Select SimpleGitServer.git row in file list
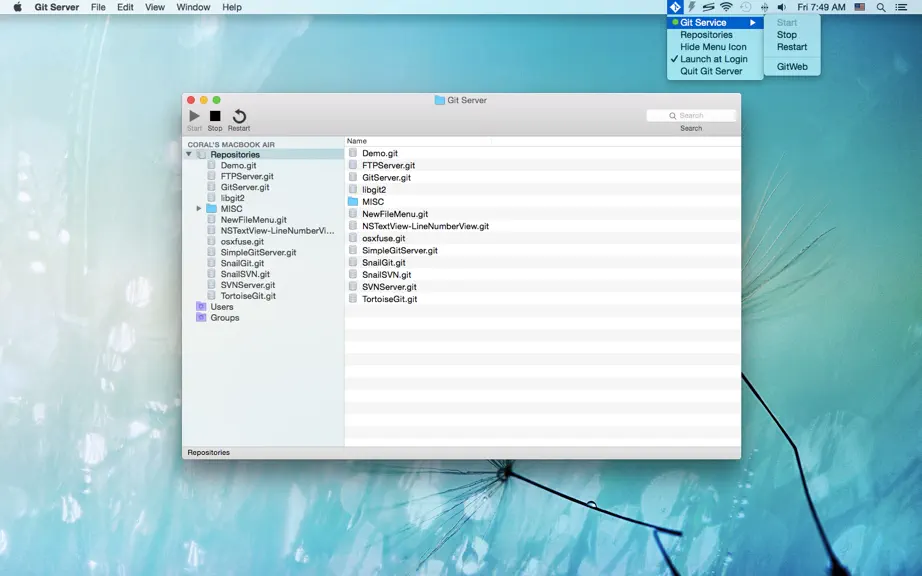The height and width of the screenshot is (576, 922). pos(542,250)
